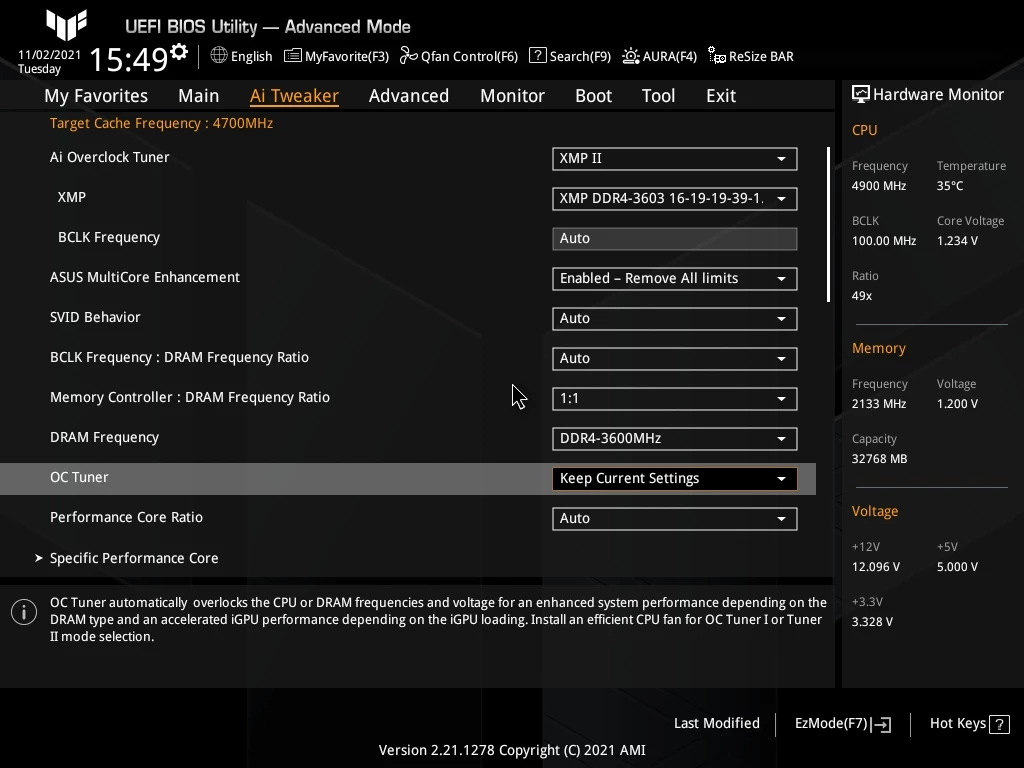Open ASUS MultiCore Enhancement dropdown
The height and width of the screenshot is (768, 1024).
(675, 279)
